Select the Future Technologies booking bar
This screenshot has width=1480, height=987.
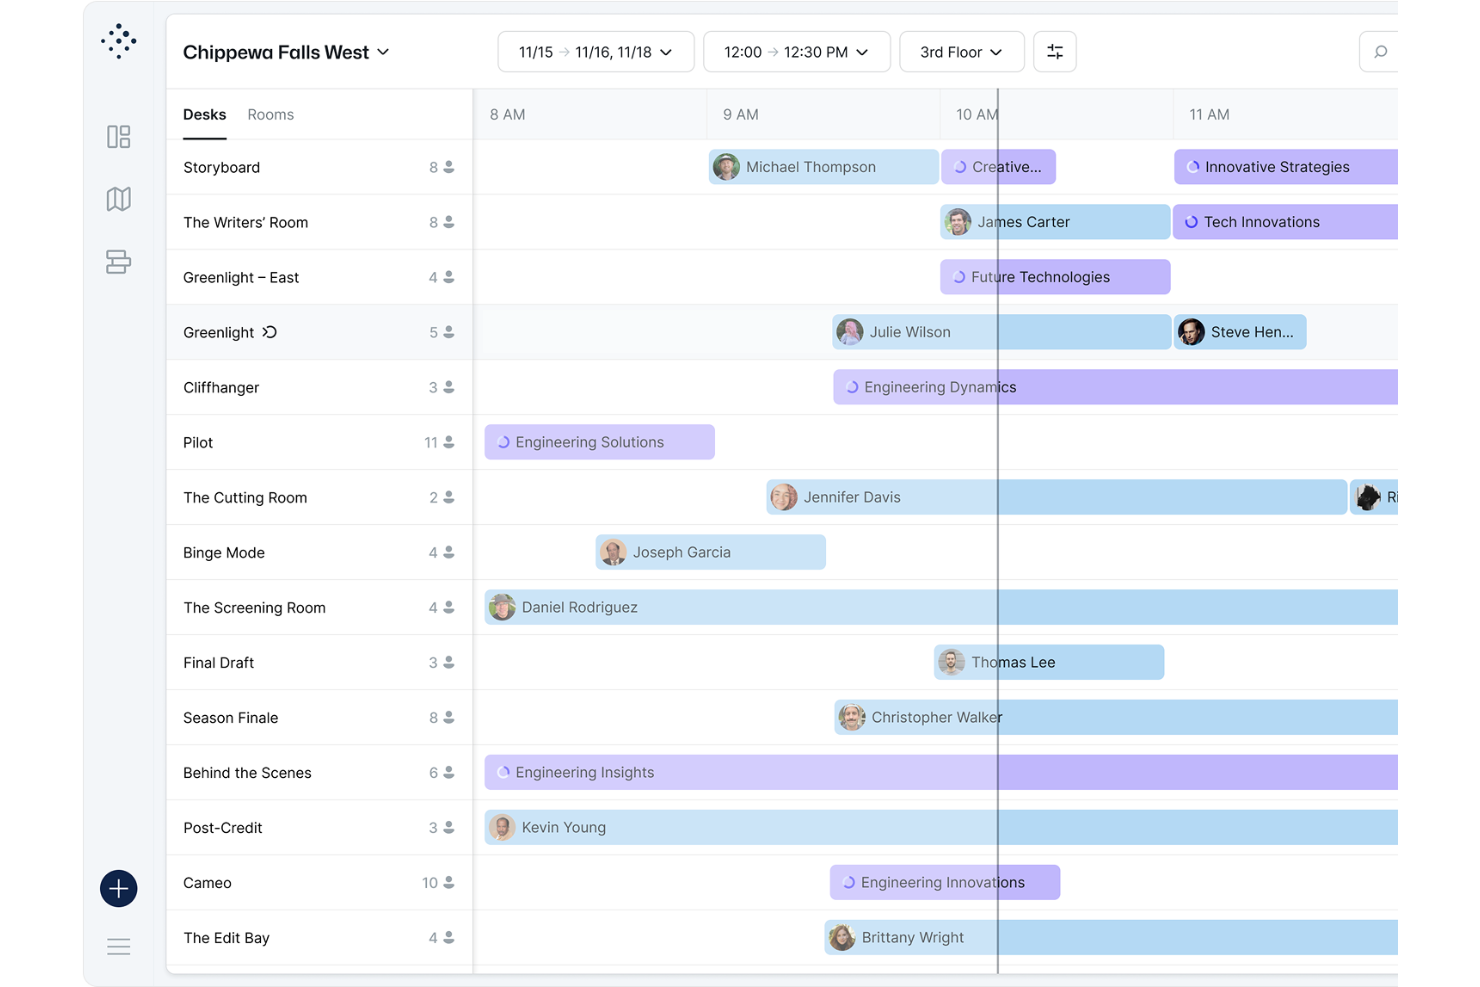pyautogui.click(x=1054, y=277)
